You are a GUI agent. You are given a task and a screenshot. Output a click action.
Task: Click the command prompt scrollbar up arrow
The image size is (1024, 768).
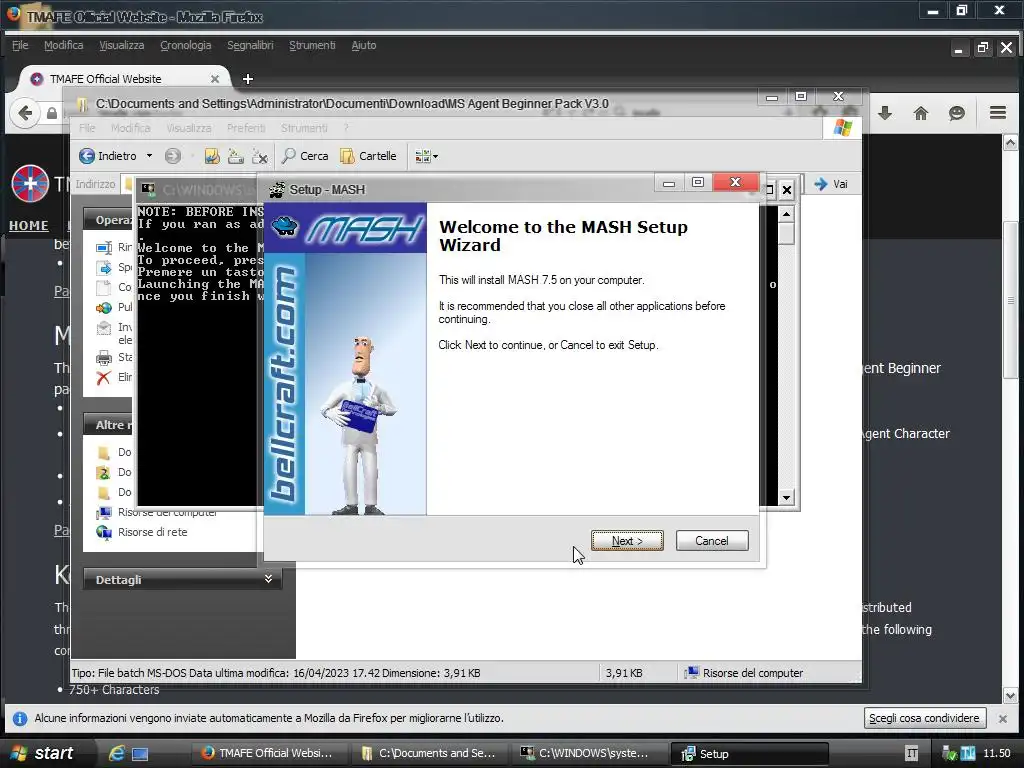pos(786,214)
